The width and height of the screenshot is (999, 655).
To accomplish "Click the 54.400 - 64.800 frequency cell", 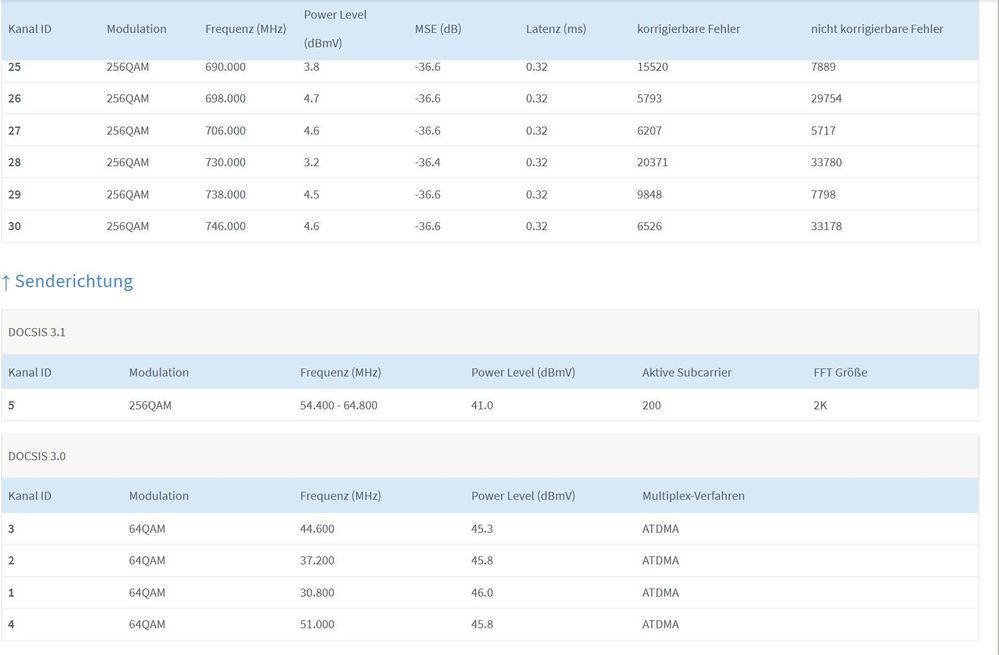I will [x=339, y=405].
